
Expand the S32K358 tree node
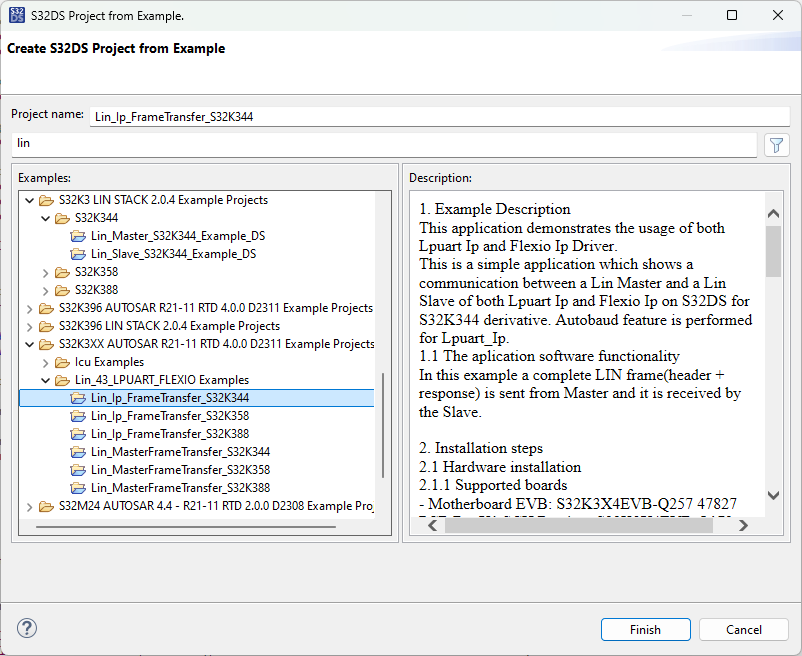tap(45, 271)
